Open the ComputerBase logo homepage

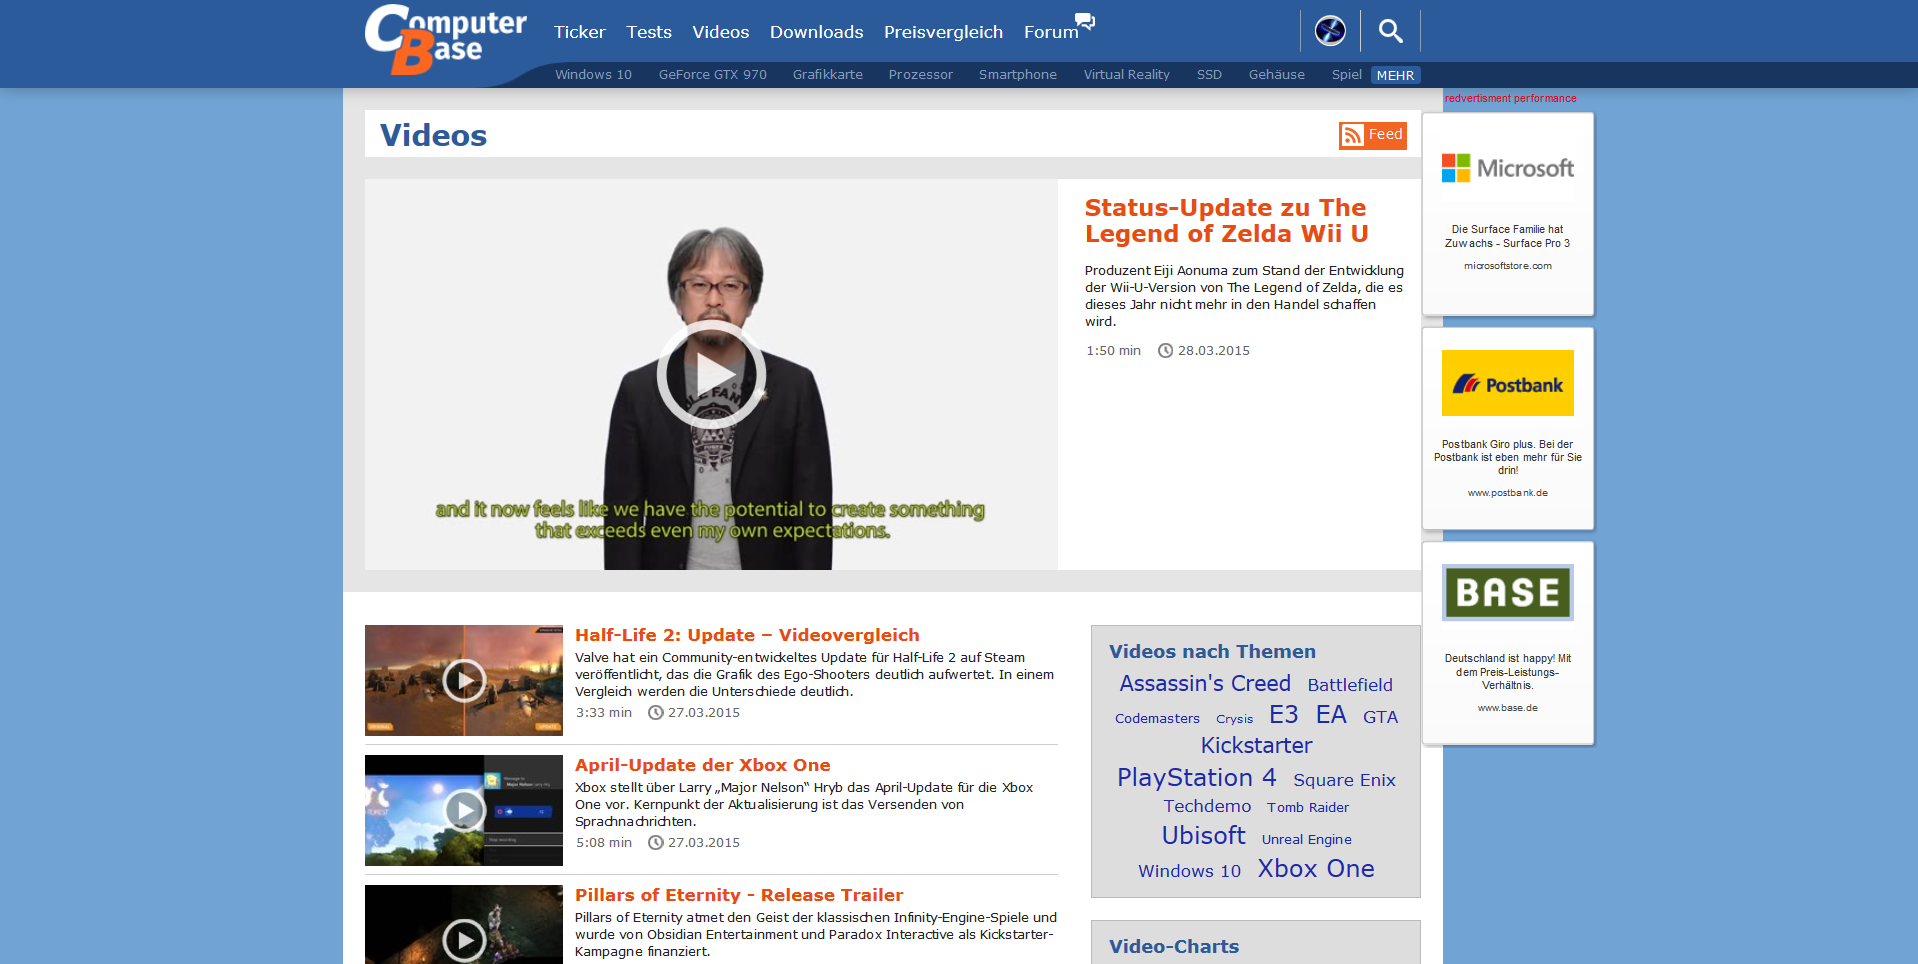point(446,40)
